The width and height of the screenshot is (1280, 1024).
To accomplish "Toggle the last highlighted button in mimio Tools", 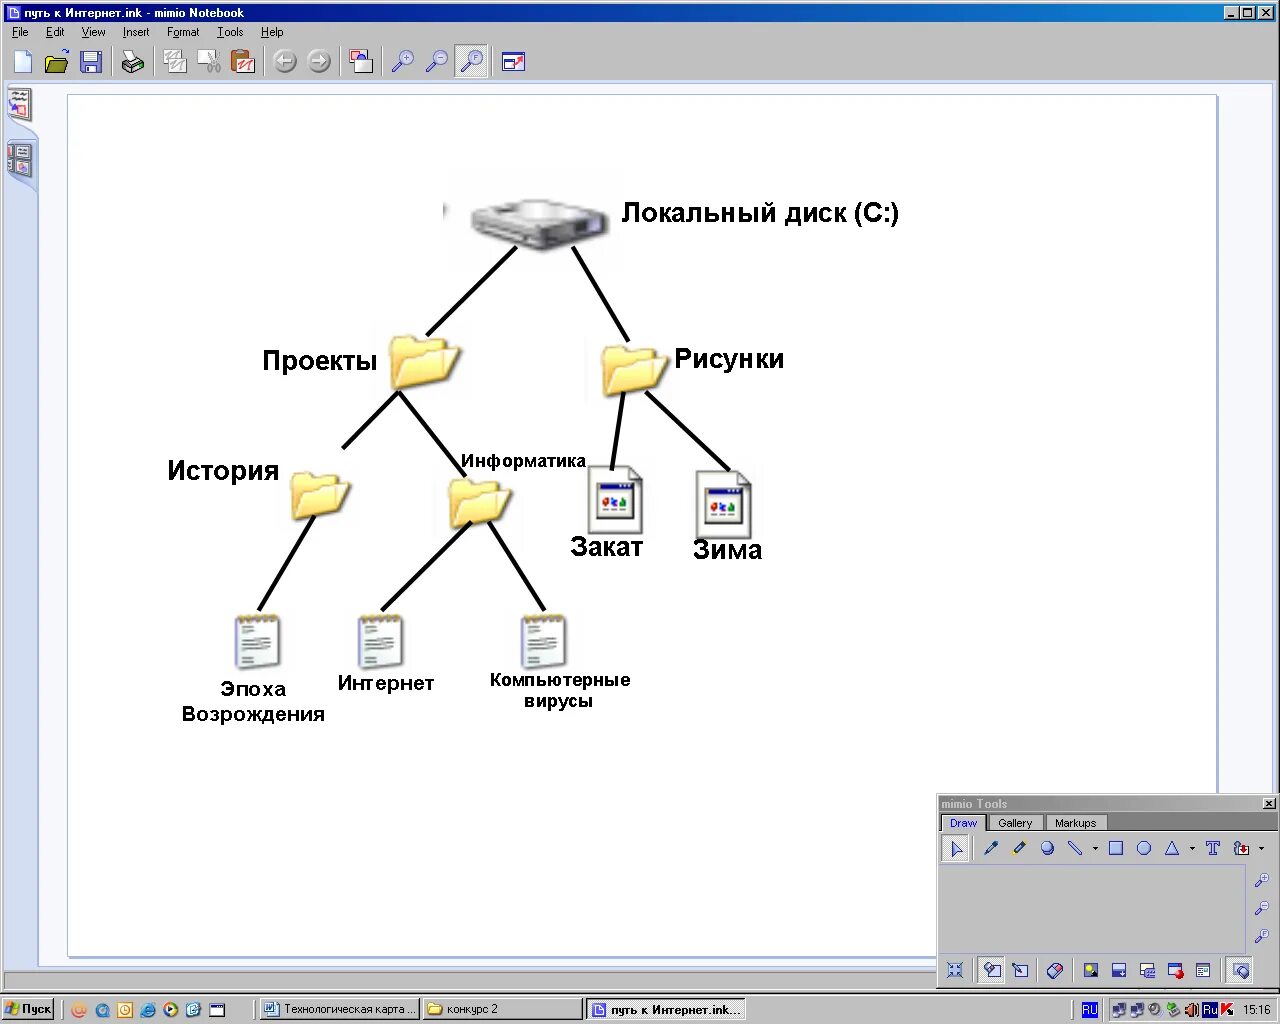I will coord(1240,970).
